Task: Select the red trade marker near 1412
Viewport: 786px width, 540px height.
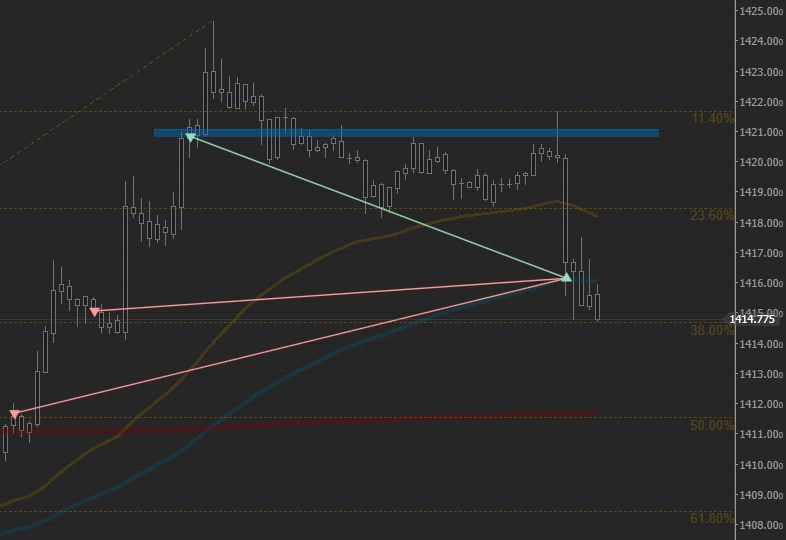Action: [15, 414]
